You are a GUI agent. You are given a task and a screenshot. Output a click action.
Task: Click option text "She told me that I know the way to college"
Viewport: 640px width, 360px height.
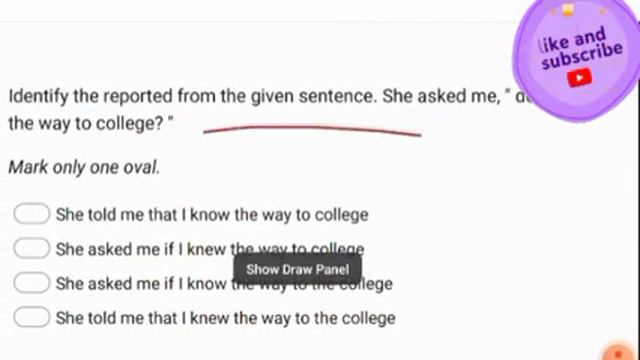click(x=212, y=215)
